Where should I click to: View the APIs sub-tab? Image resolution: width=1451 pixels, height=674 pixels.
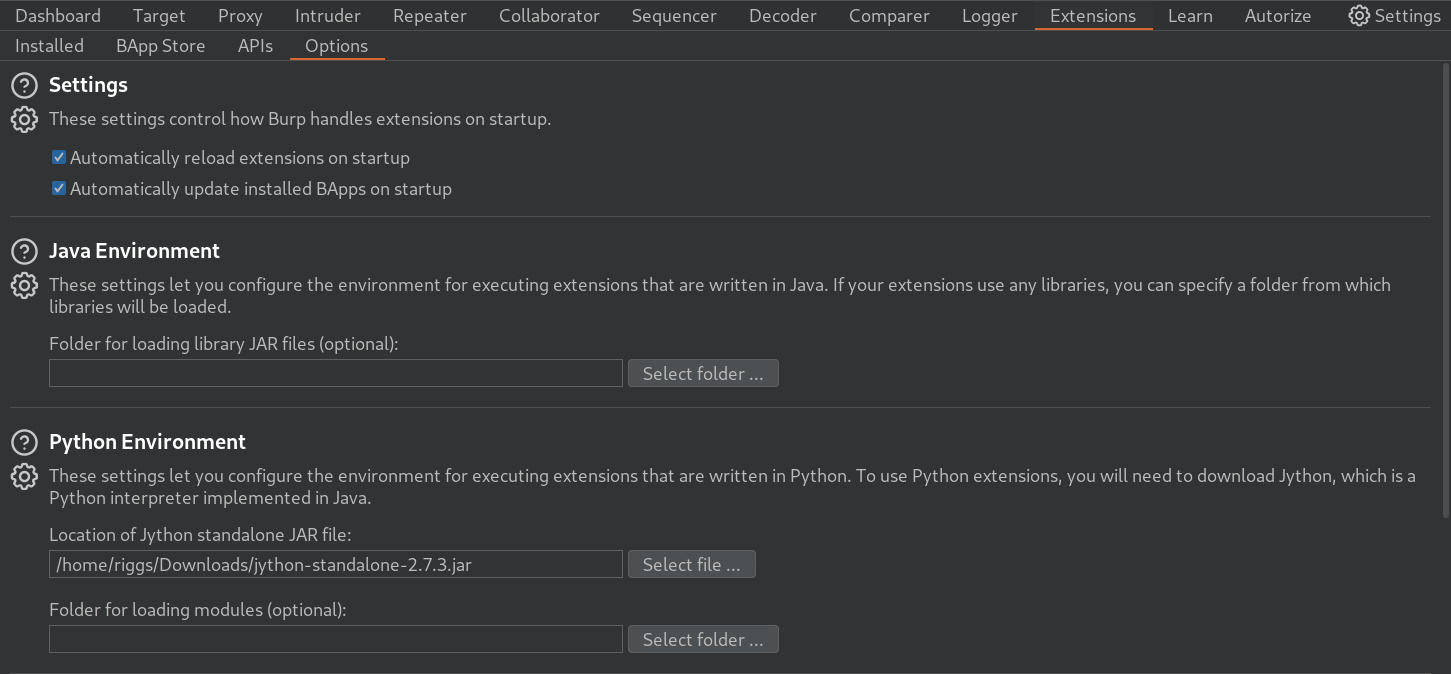[x=255, y=46]
